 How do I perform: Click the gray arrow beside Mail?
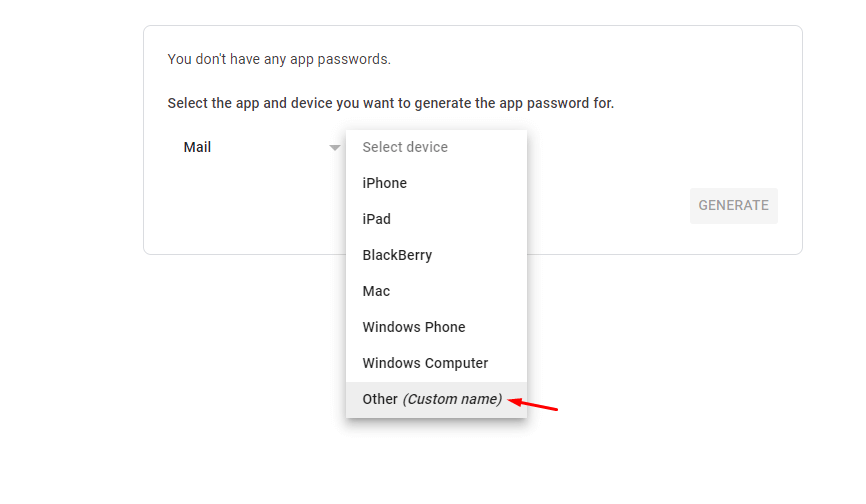(334, 148)
